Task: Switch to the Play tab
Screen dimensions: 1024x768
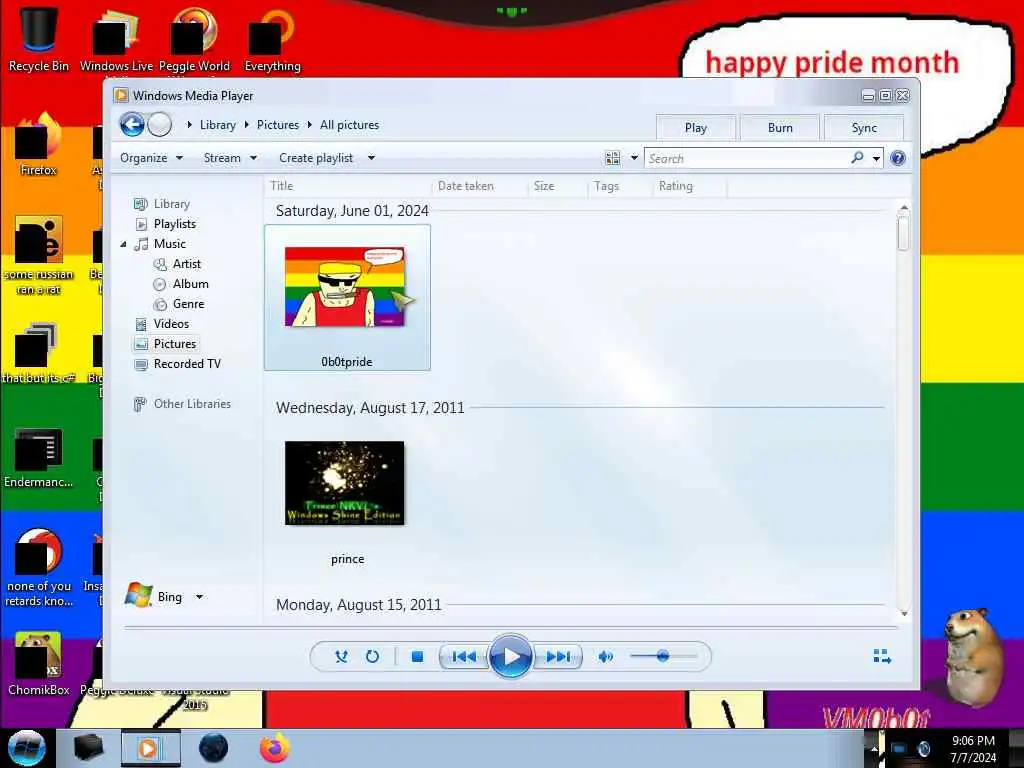Action: click(696, 128)
